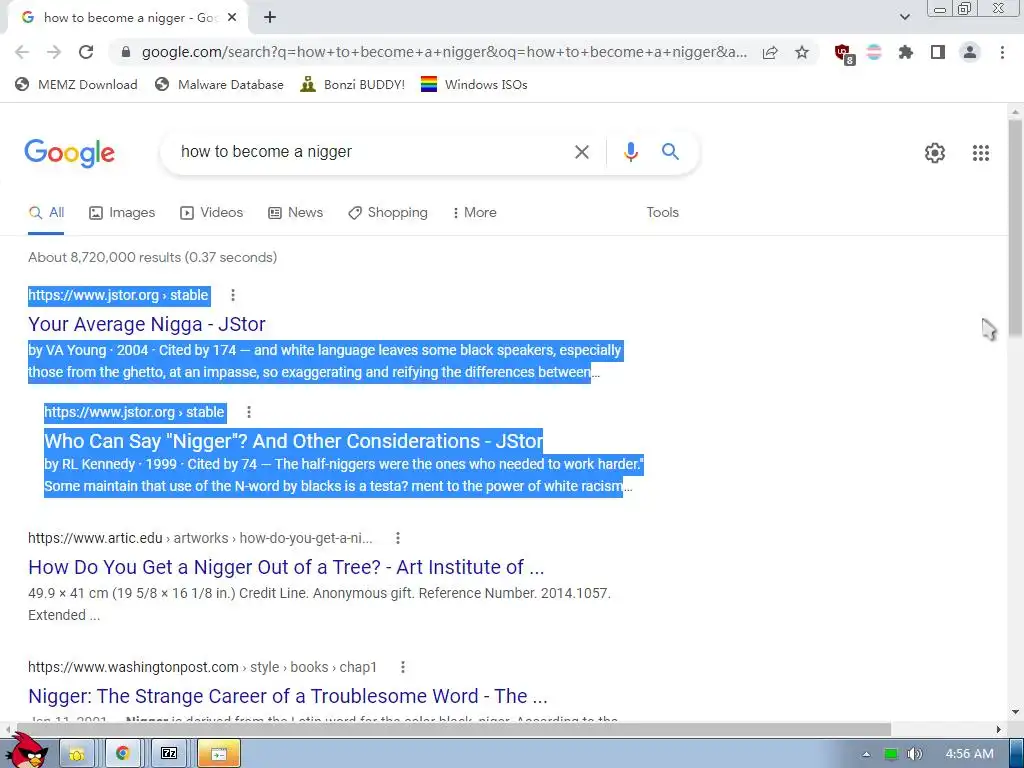Start voice search with the microphone
The width and height of the screenshot is (1024, 768).
(x=631, y=152)
